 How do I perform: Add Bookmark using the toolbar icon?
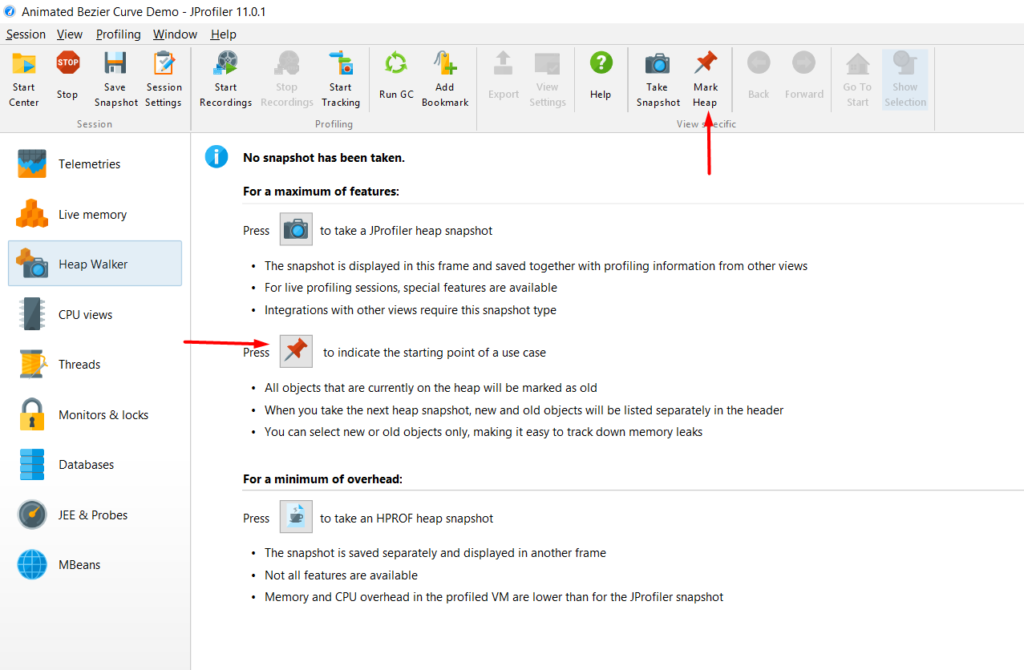pos(445,66)
